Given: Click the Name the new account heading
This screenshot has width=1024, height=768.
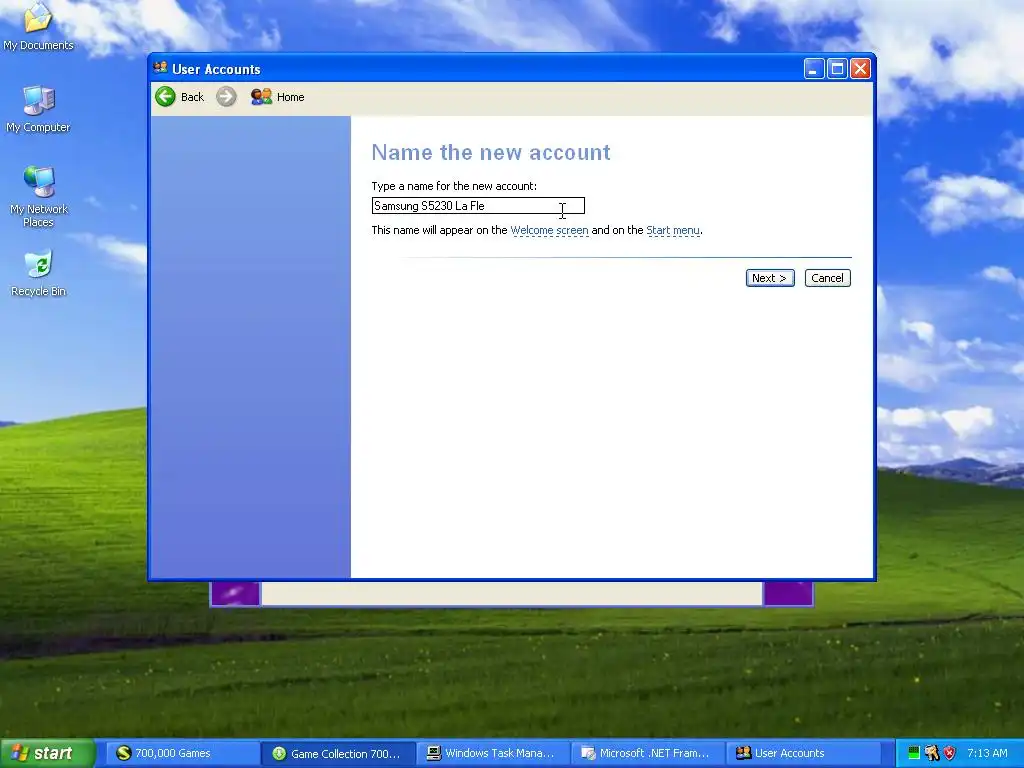Looking at the screenshot, I should click(x=491, y=152).
